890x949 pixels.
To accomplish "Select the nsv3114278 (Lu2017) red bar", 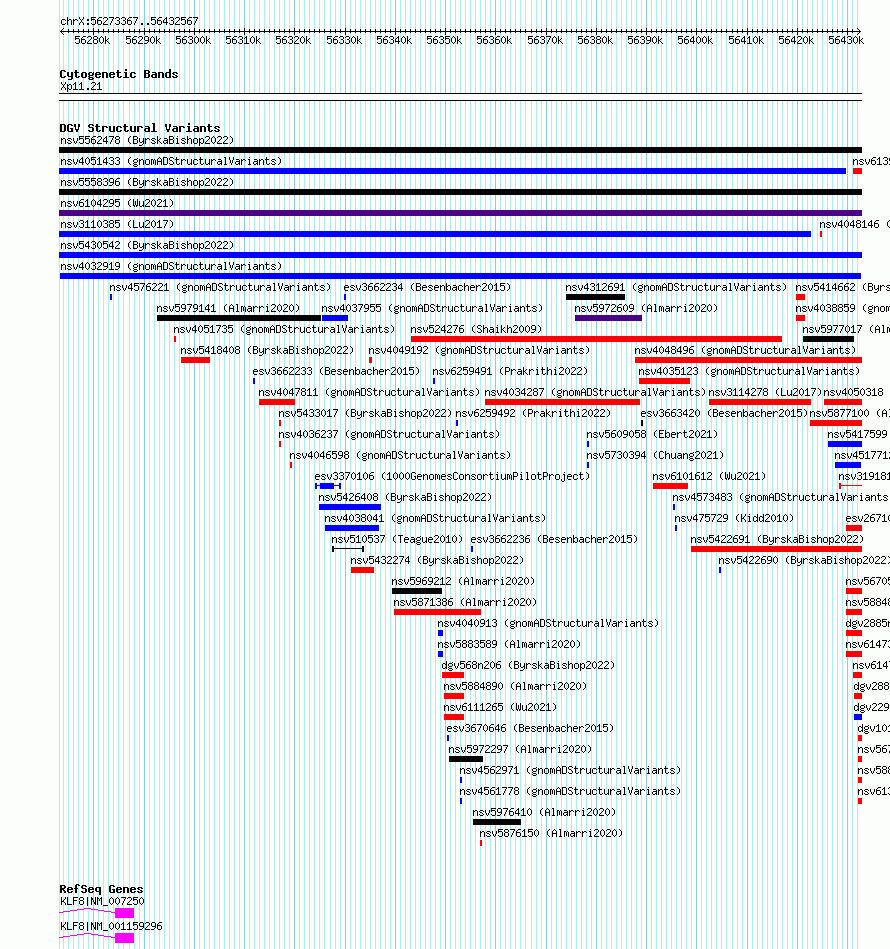I will pyautogui.click(x=760, y=402).
